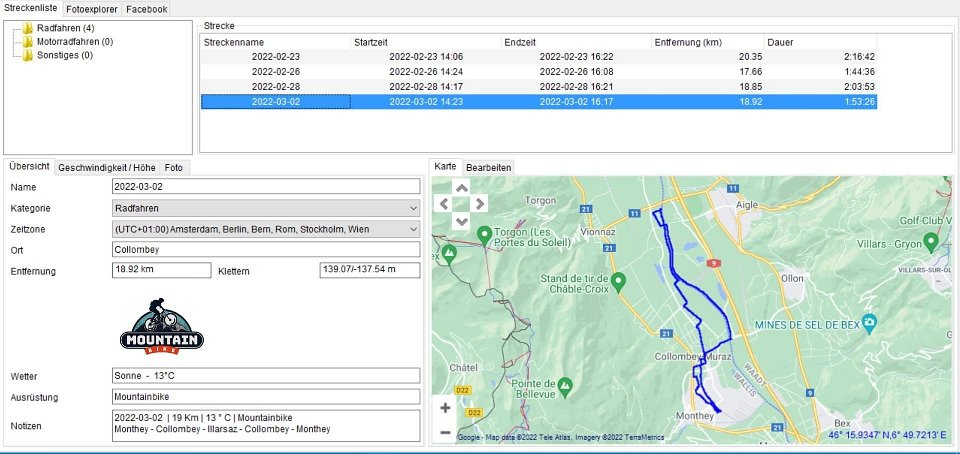Select Radfahren (4) in the tree
Screen dimensions: 960x454
click(x=66, y=28)
